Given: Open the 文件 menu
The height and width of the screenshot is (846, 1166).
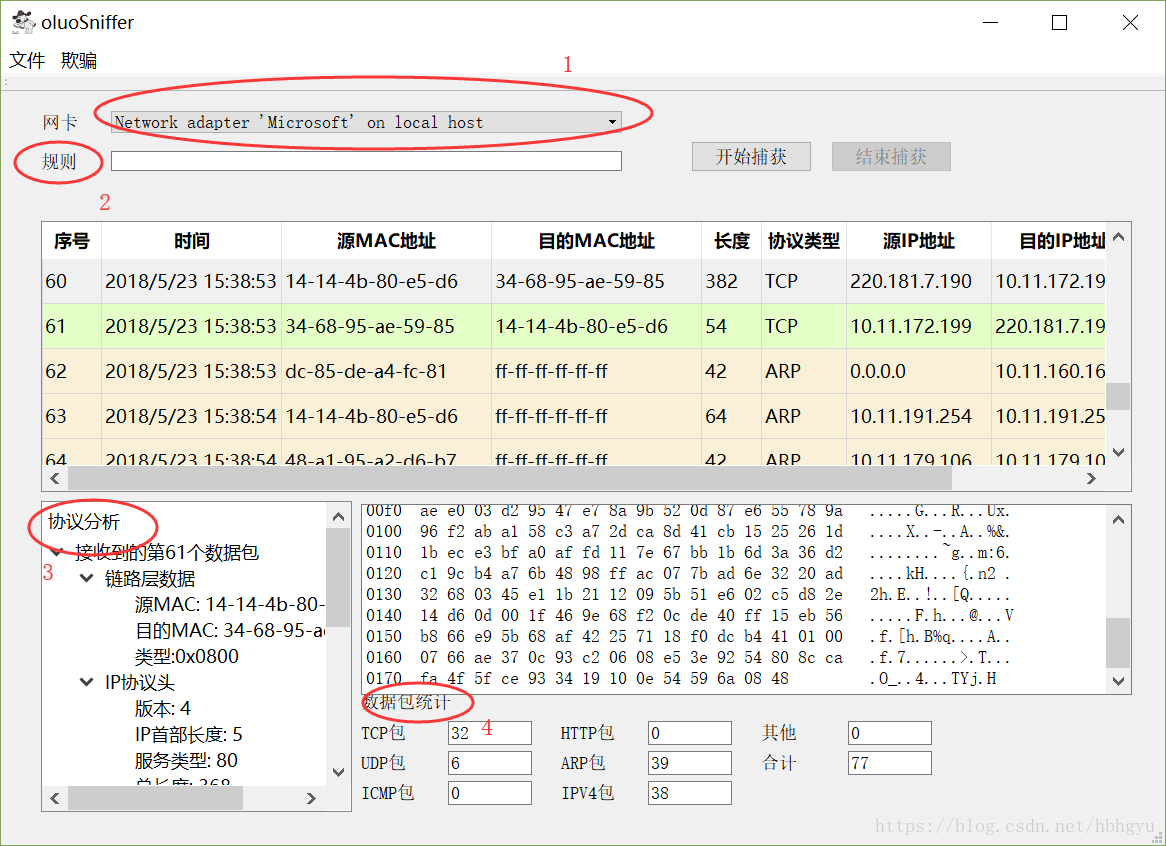Looking at the screenshot, I should click(27, 60).
